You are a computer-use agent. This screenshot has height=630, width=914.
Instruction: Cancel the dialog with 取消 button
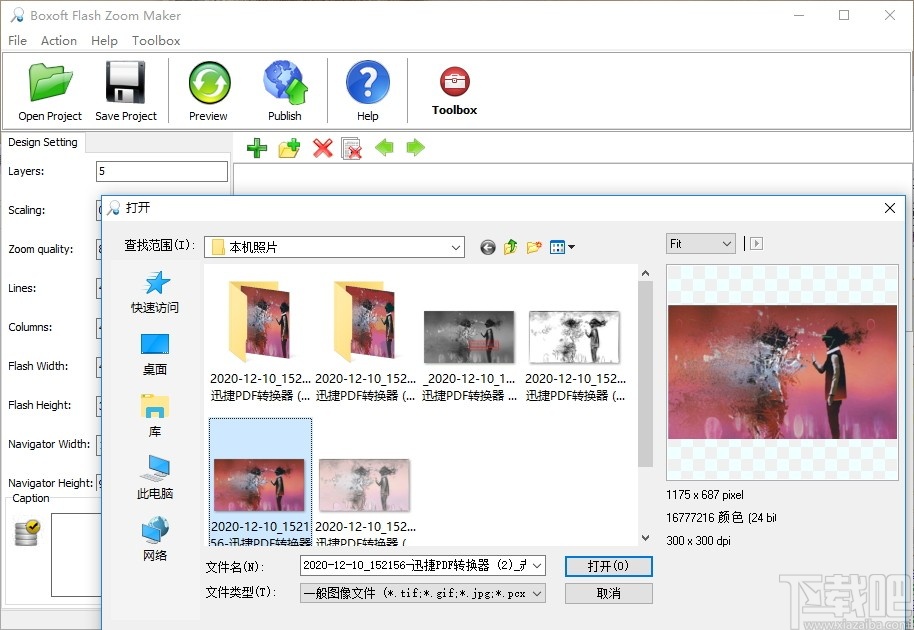tap(608, 592)
